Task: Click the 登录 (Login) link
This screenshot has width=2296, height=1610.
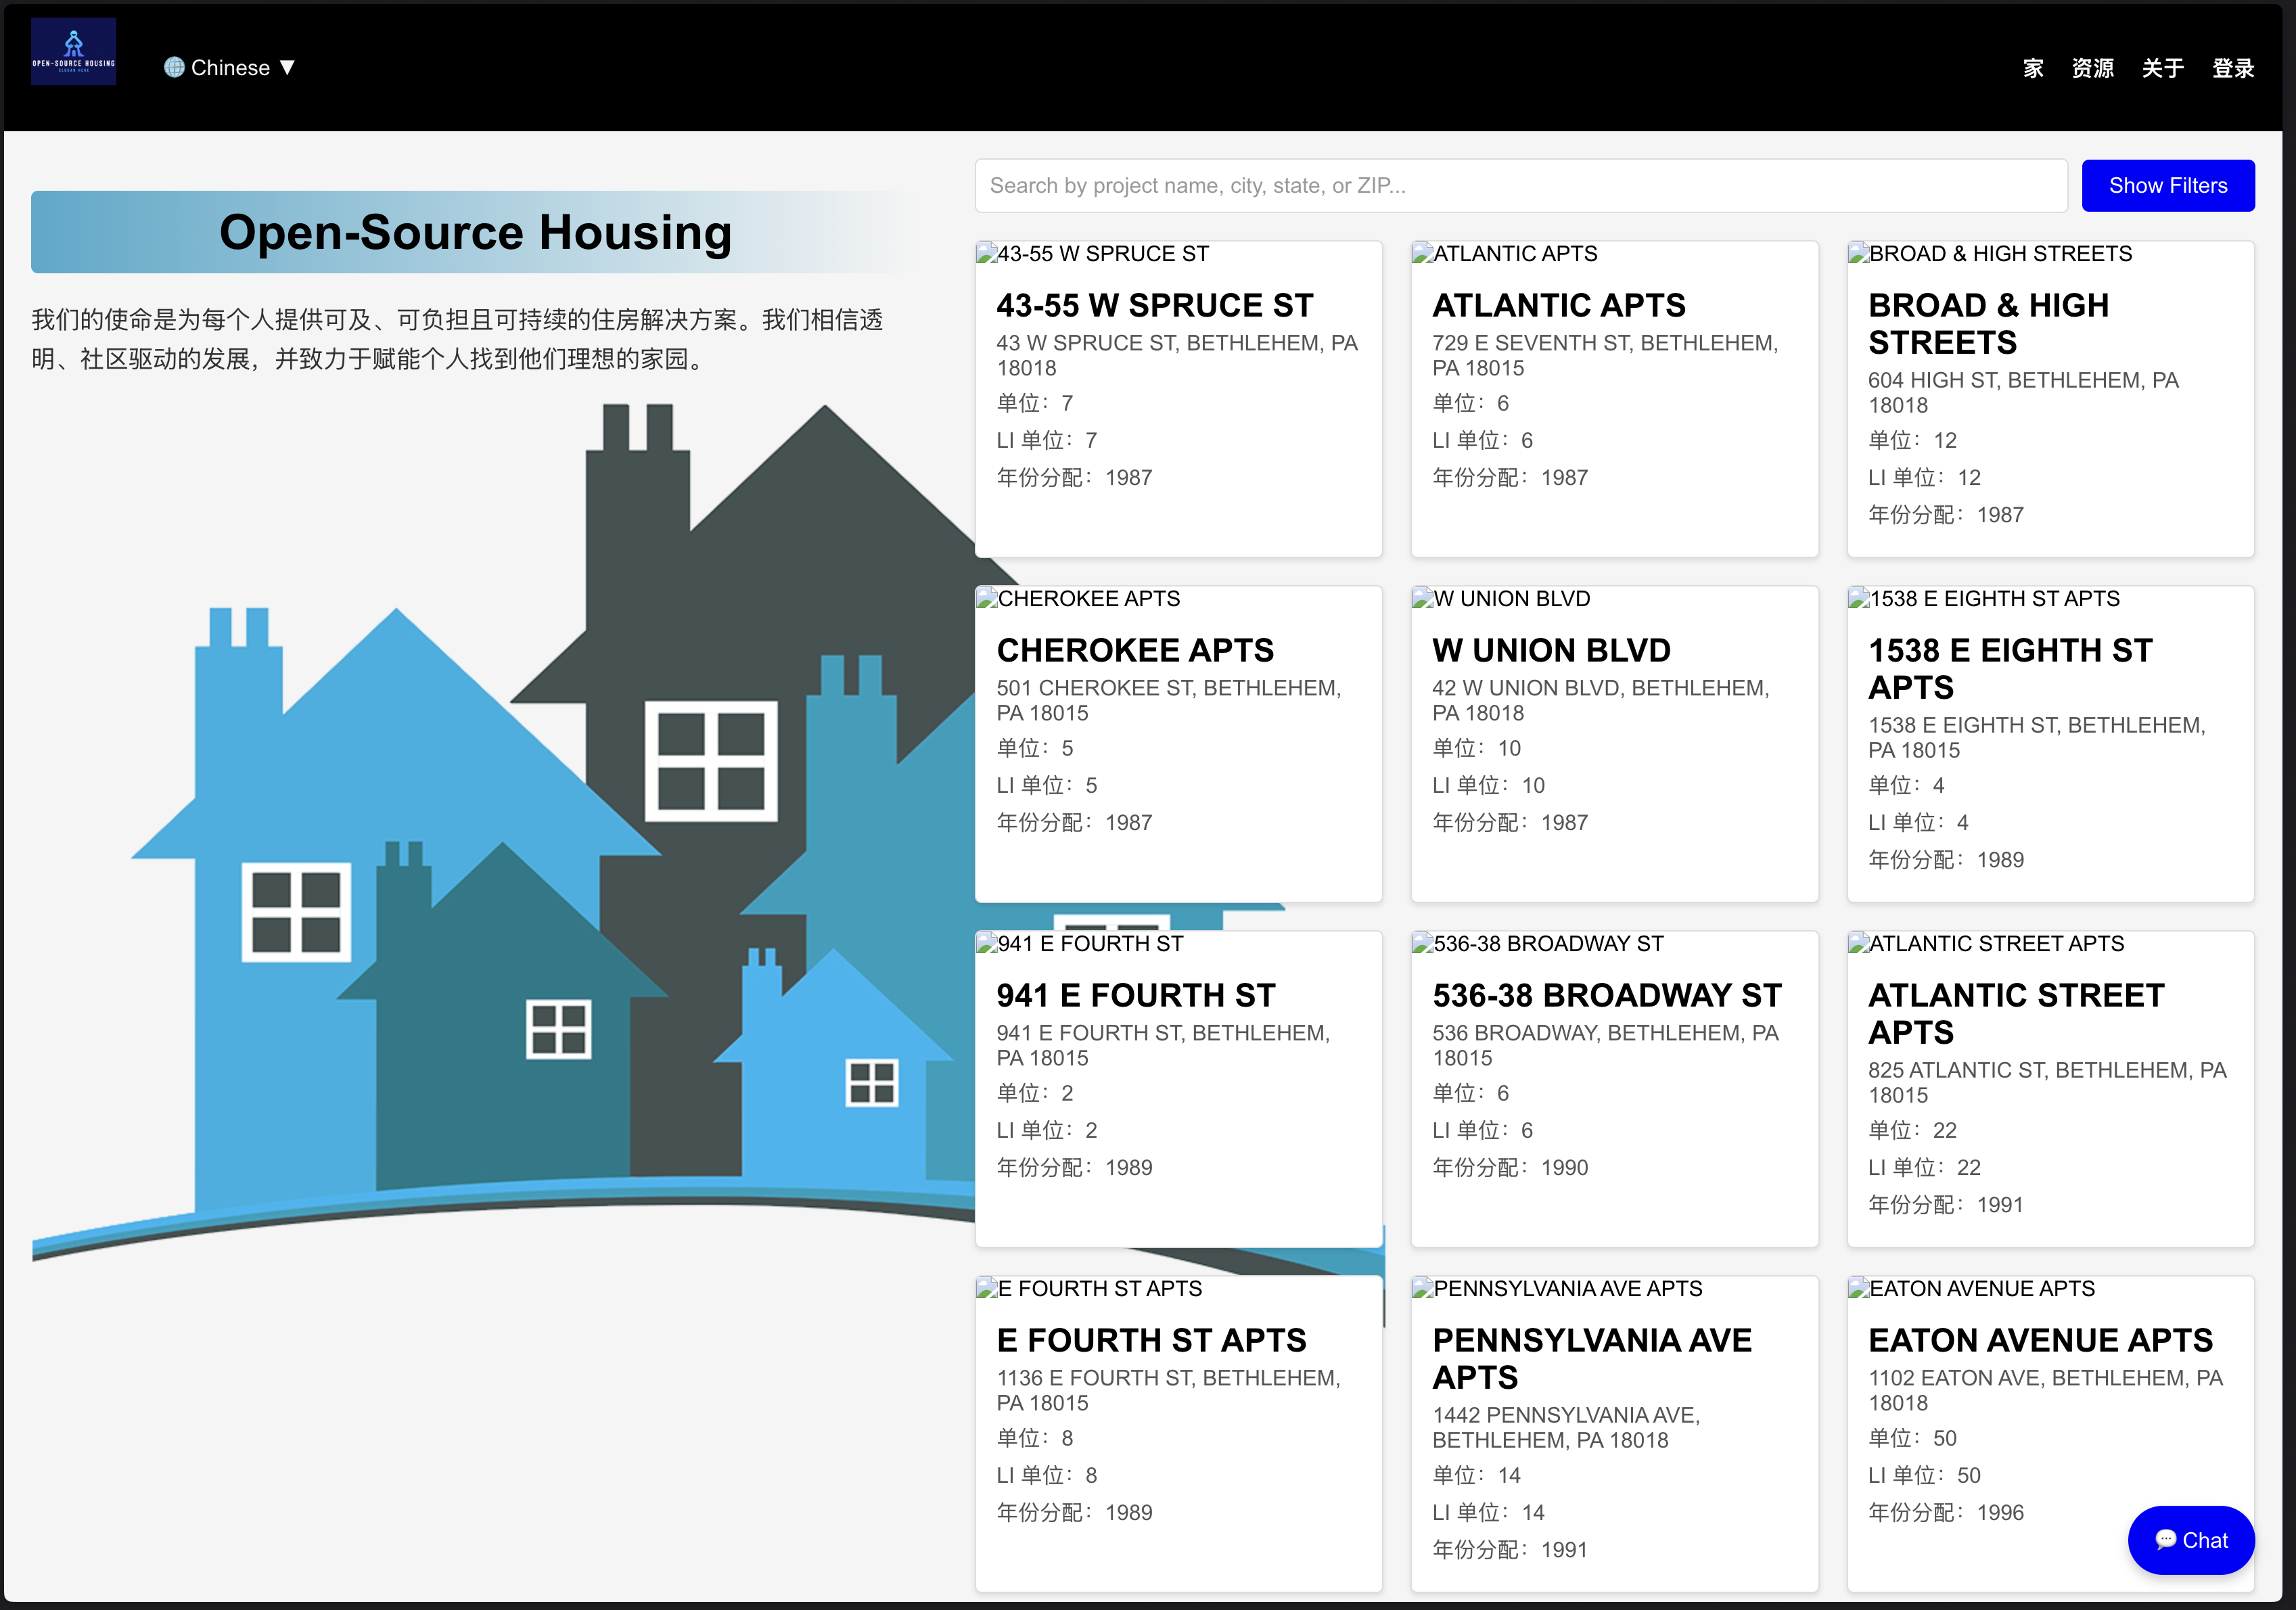Action: click(x=2232, y=68)
